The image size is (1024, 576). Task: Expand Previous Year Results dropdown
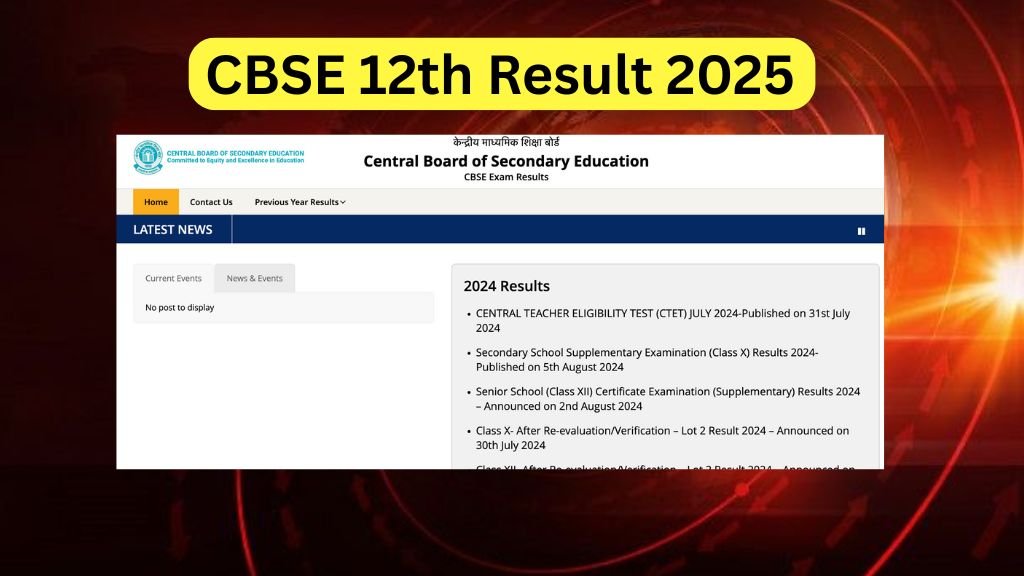(300, 202)
